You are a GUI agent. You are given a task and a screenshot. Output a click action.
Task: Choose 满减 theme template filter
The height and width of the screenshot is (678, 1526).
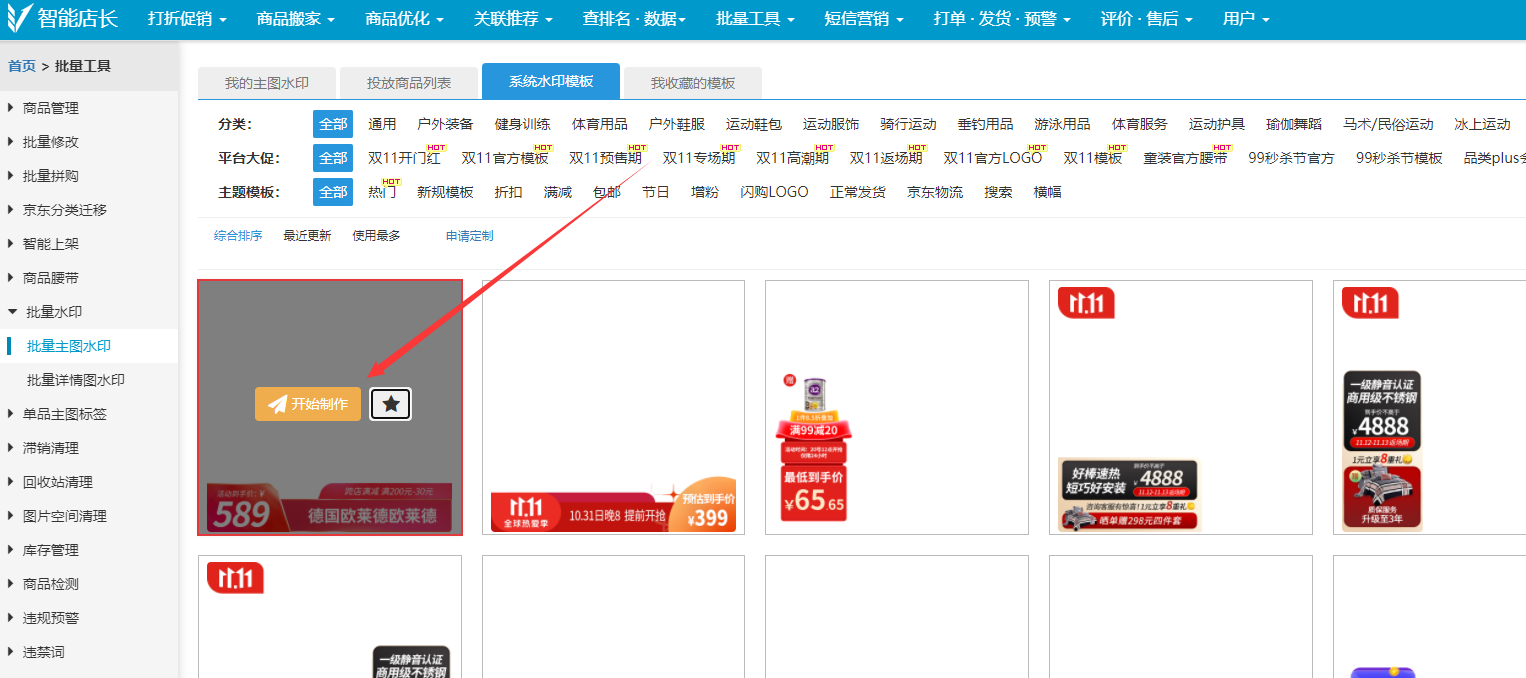tap(557, 192)
